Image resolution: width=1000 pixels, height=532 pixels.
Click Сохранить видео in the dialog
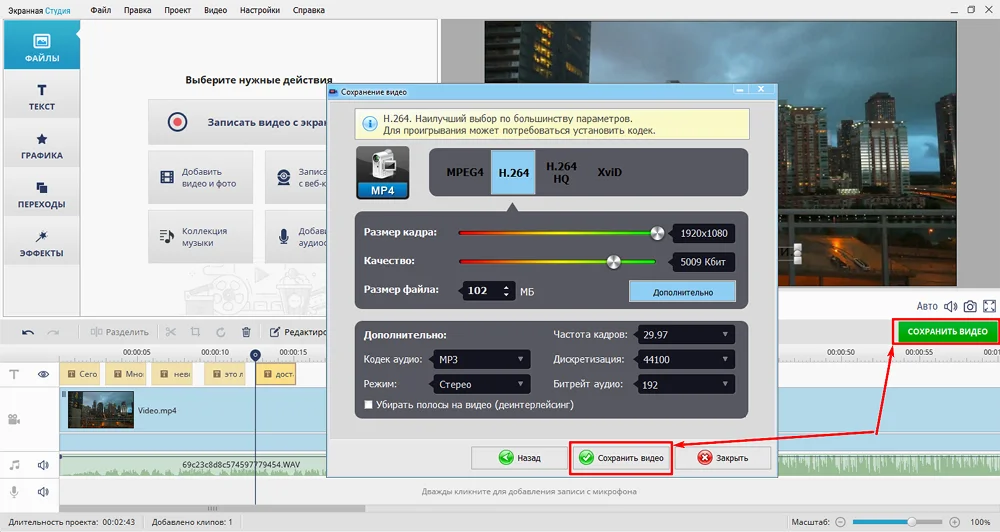coord(621,458)
